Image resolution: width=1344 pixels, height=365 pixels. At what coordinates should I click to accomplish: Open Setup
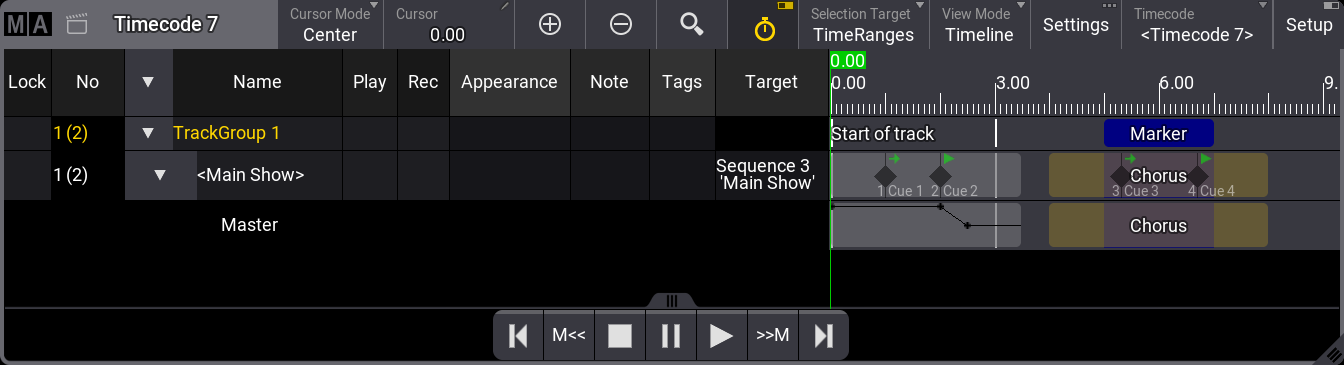click(1308, 25)
